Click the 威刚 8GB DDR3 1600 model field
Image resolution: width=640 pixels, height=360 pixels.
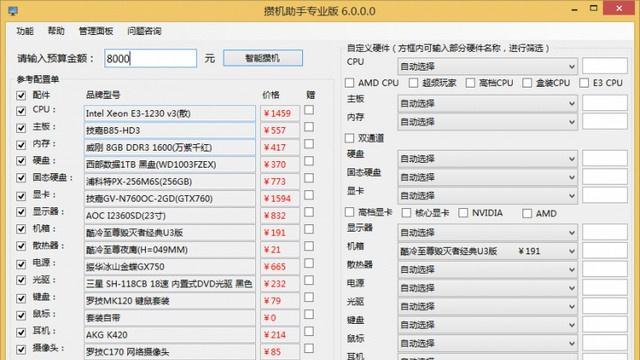pos(169,147)
